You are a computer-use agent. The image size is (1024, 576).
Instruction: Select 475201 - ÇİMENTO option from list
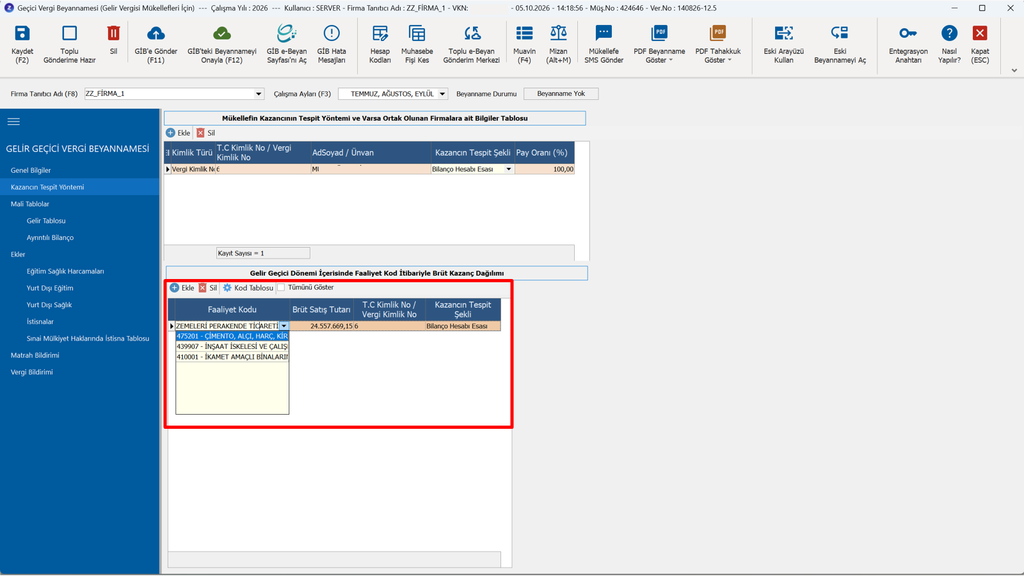click(x=232, y=336)
